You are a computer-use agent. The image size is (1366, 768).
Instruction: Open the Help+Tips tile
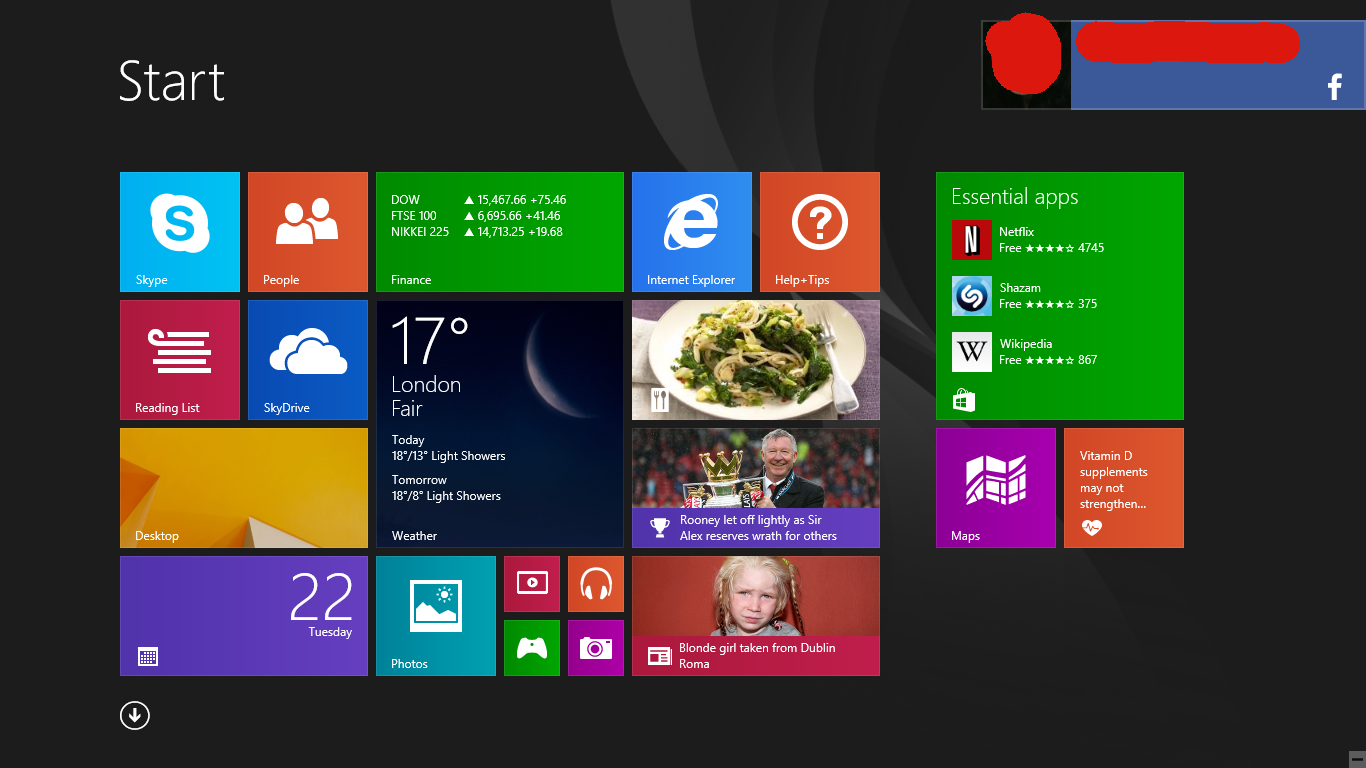820,232
